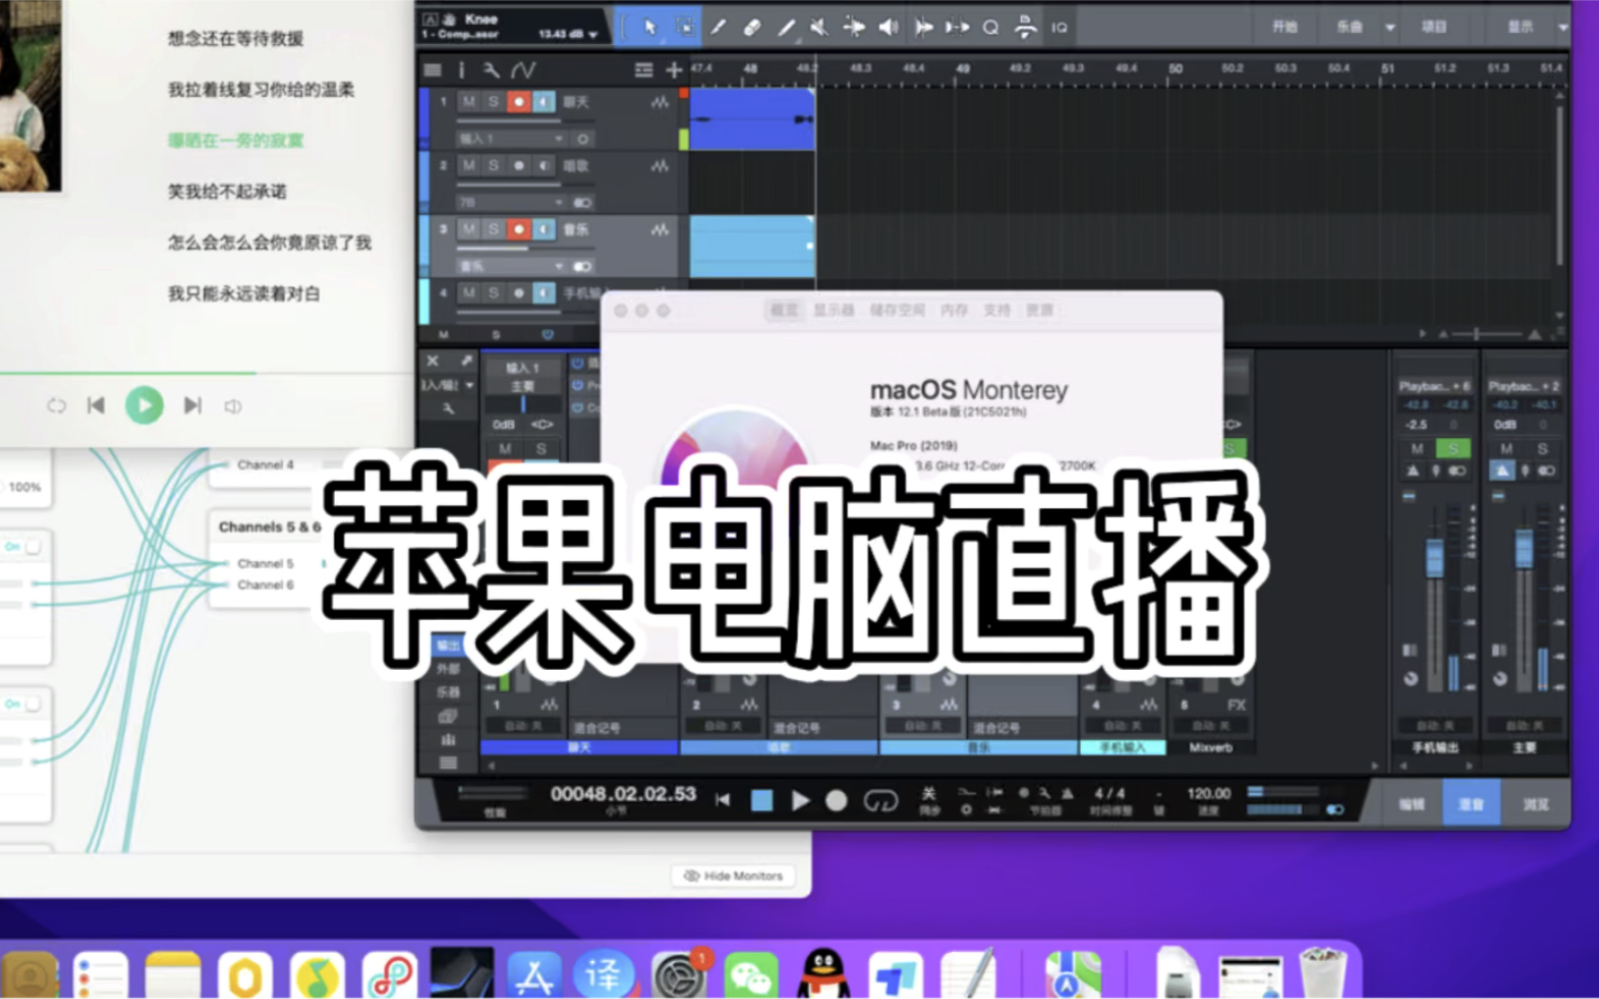Click the IQ button in toolbar
1599x999 pixels.
pos(1059,28)
